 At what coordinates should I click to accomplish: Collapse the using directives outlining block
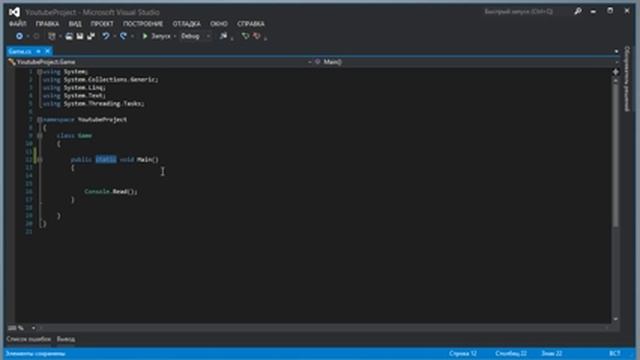point(40,72)
